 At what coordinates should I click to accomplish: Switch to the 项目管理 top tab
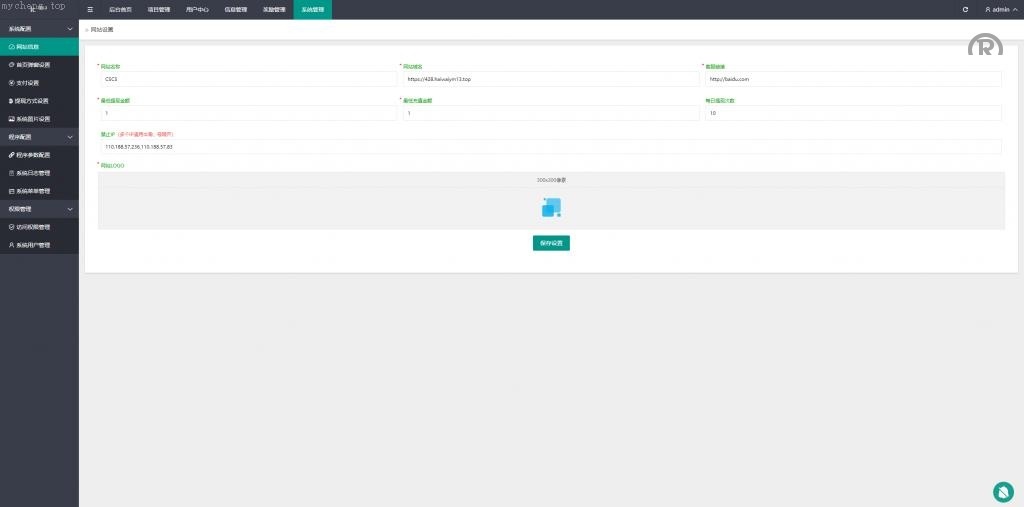coord(158,9)
